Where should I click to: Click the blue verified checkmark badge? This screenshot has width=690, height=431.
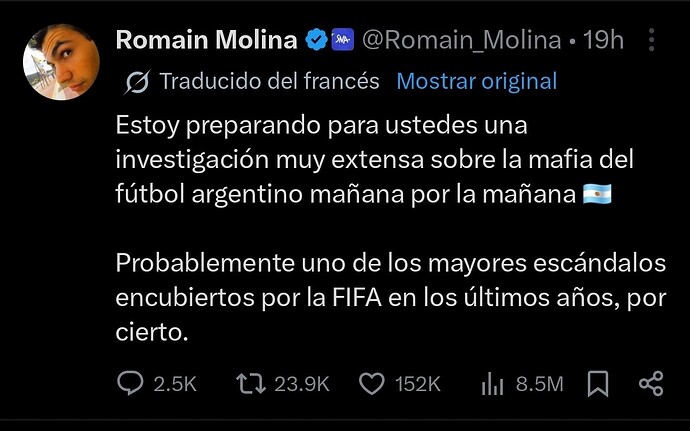[317, 40]
